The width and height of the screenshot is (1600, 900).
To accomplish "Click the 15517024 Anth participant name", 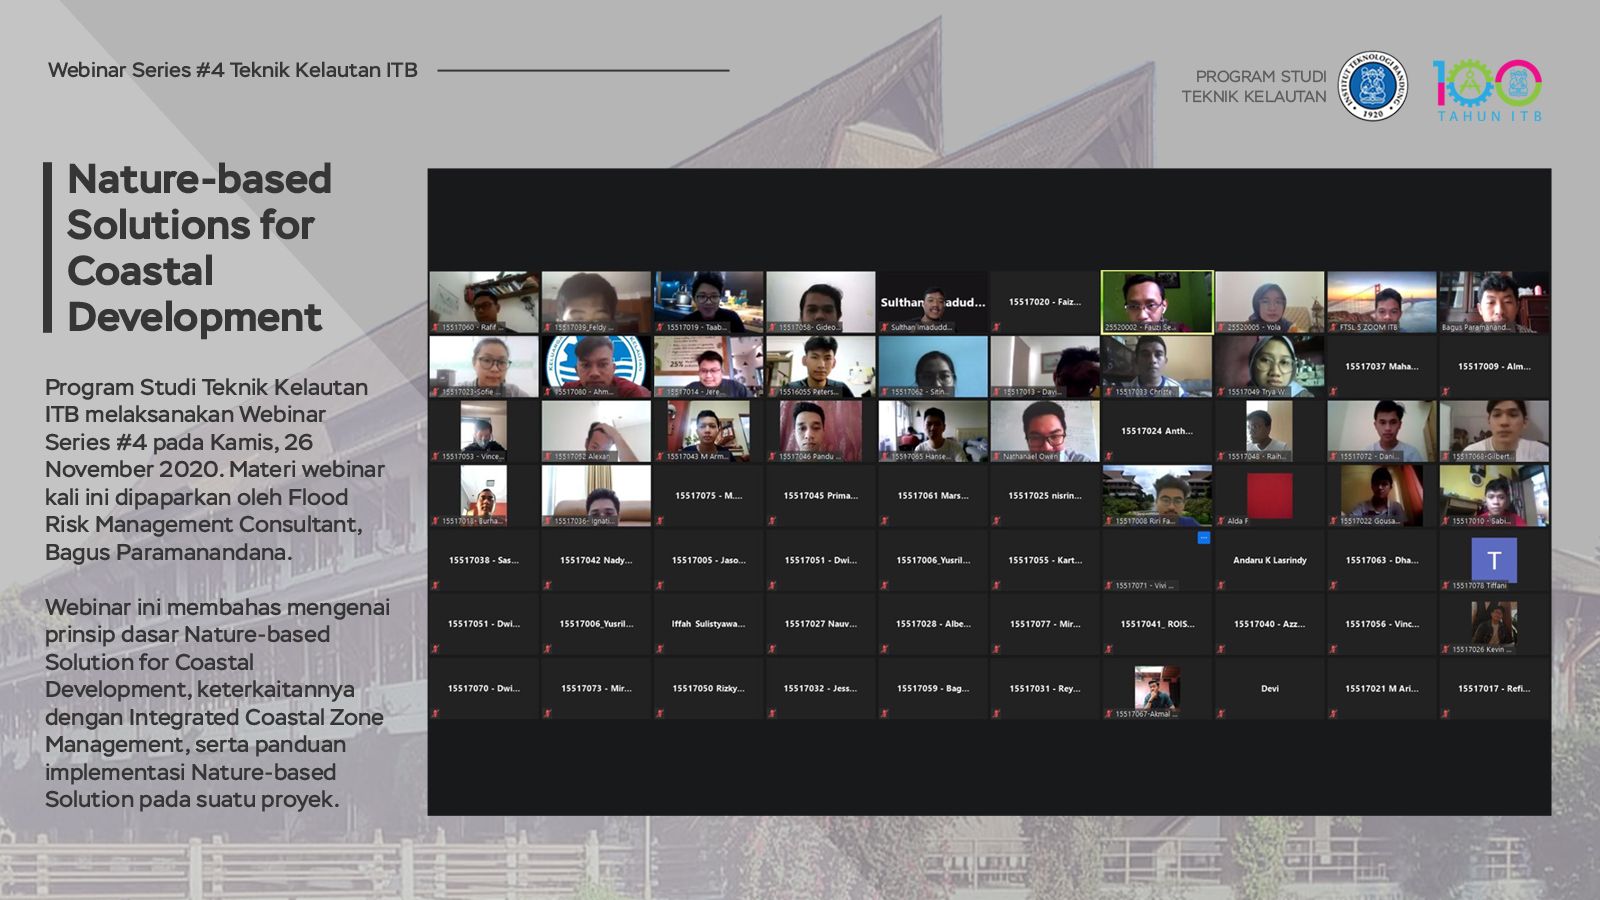I will coord(1157,431).
